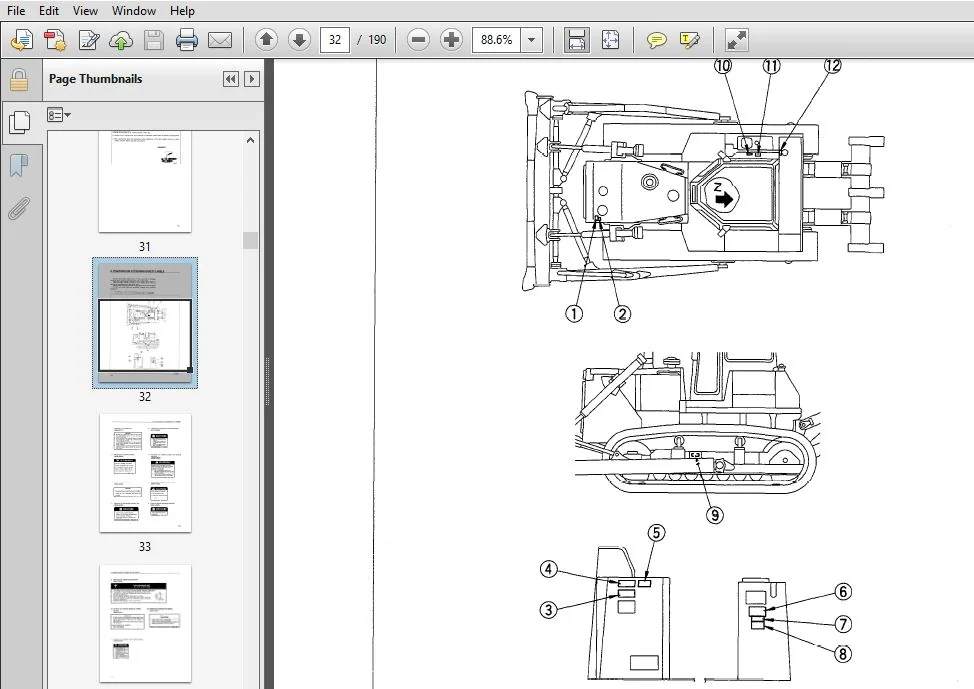This screenshot has height=689, width=974.
Task: Click the total page count 190
Action: tap(377, 40)
